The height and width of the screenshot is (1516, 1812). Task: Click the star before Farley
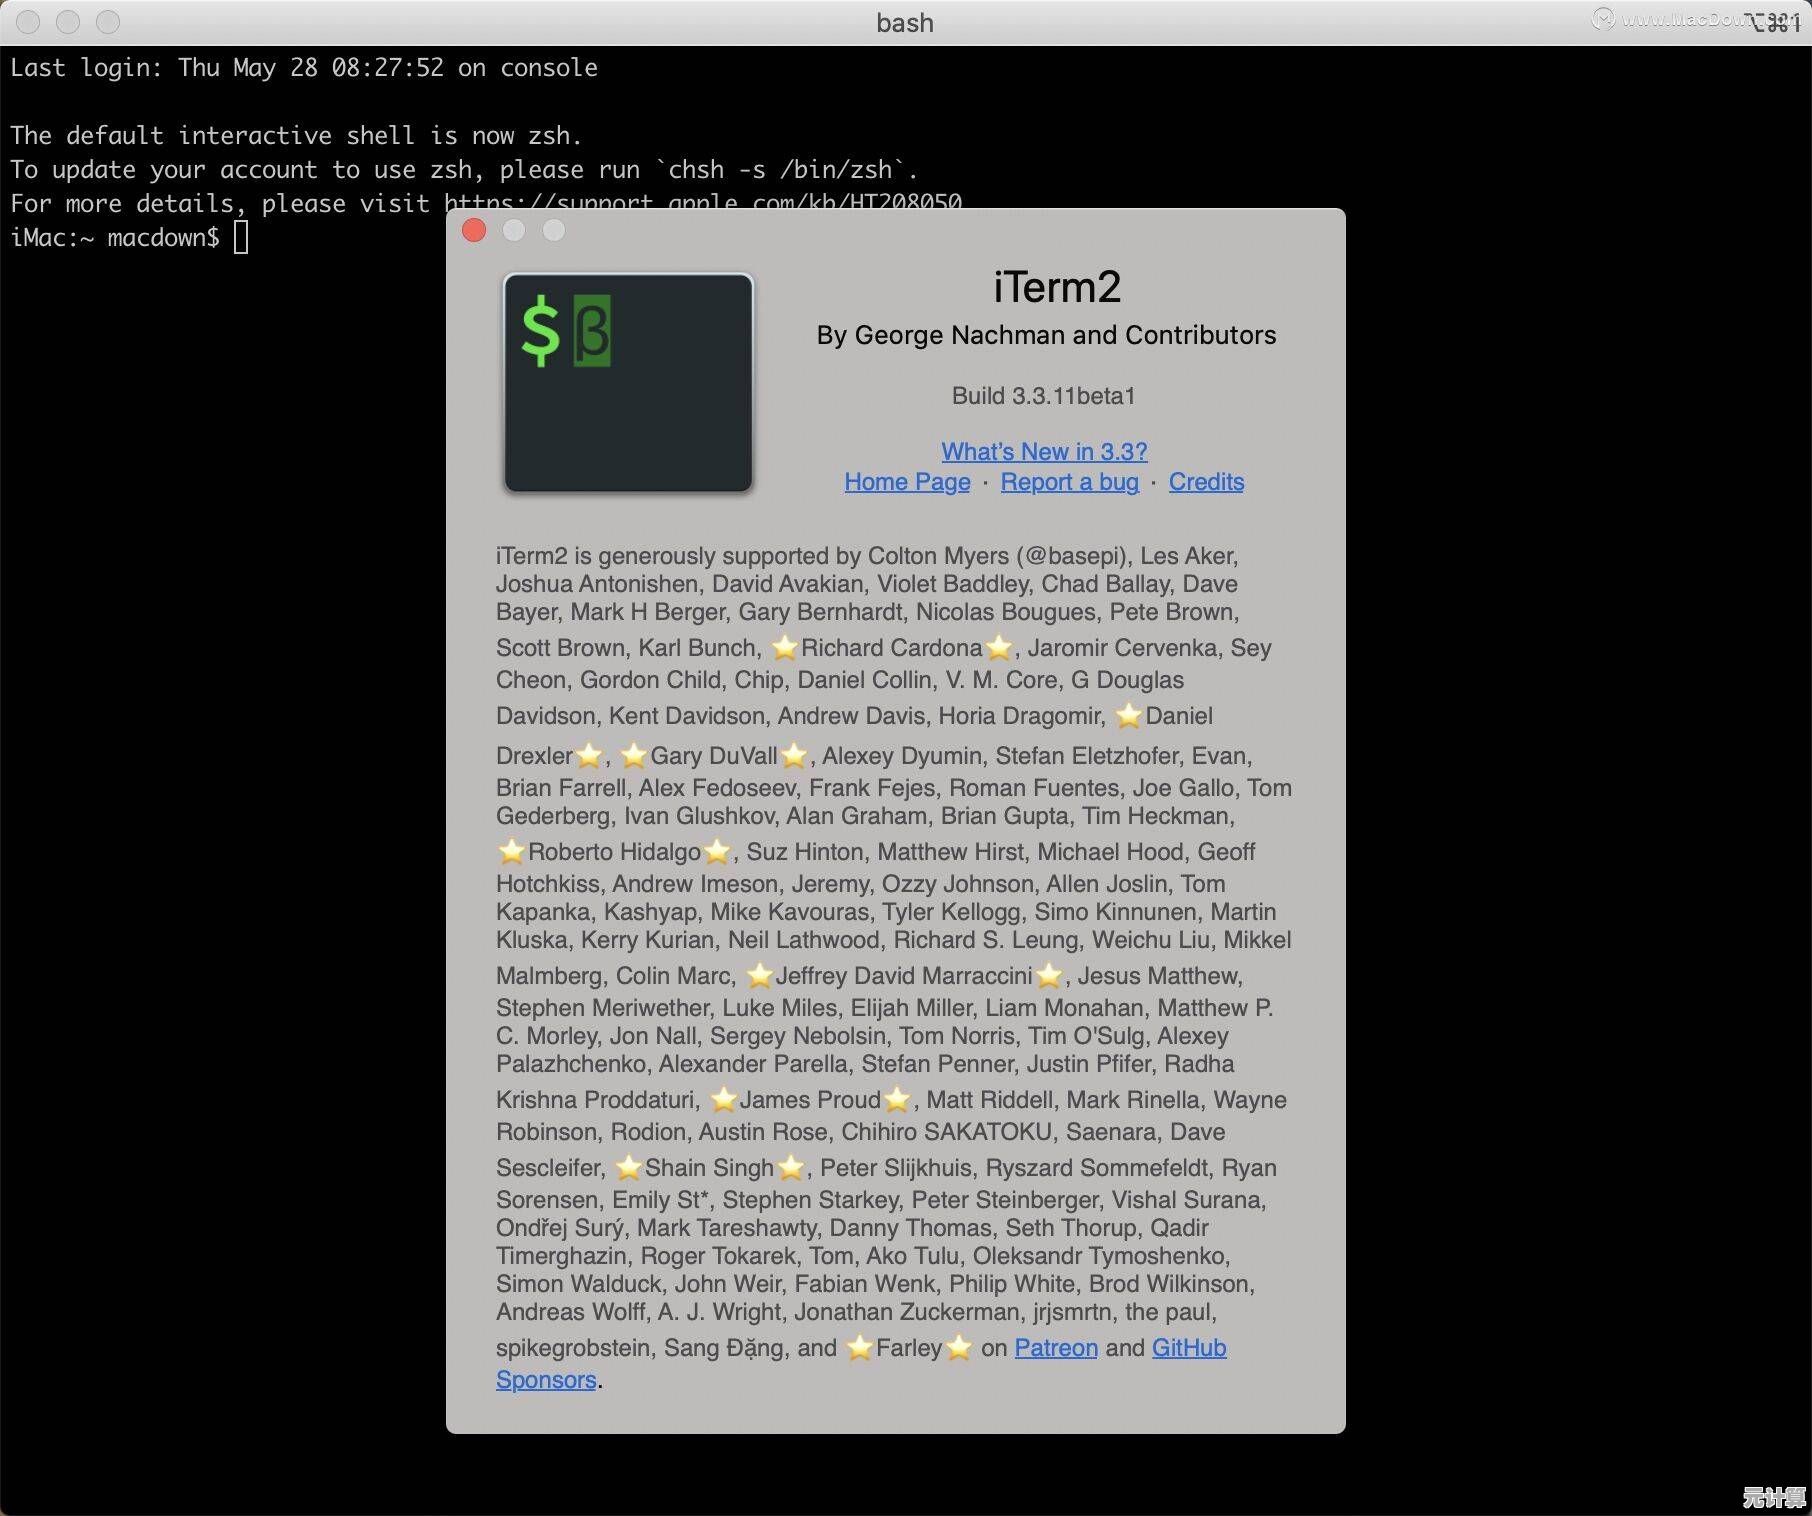[x=859, y=1348]
